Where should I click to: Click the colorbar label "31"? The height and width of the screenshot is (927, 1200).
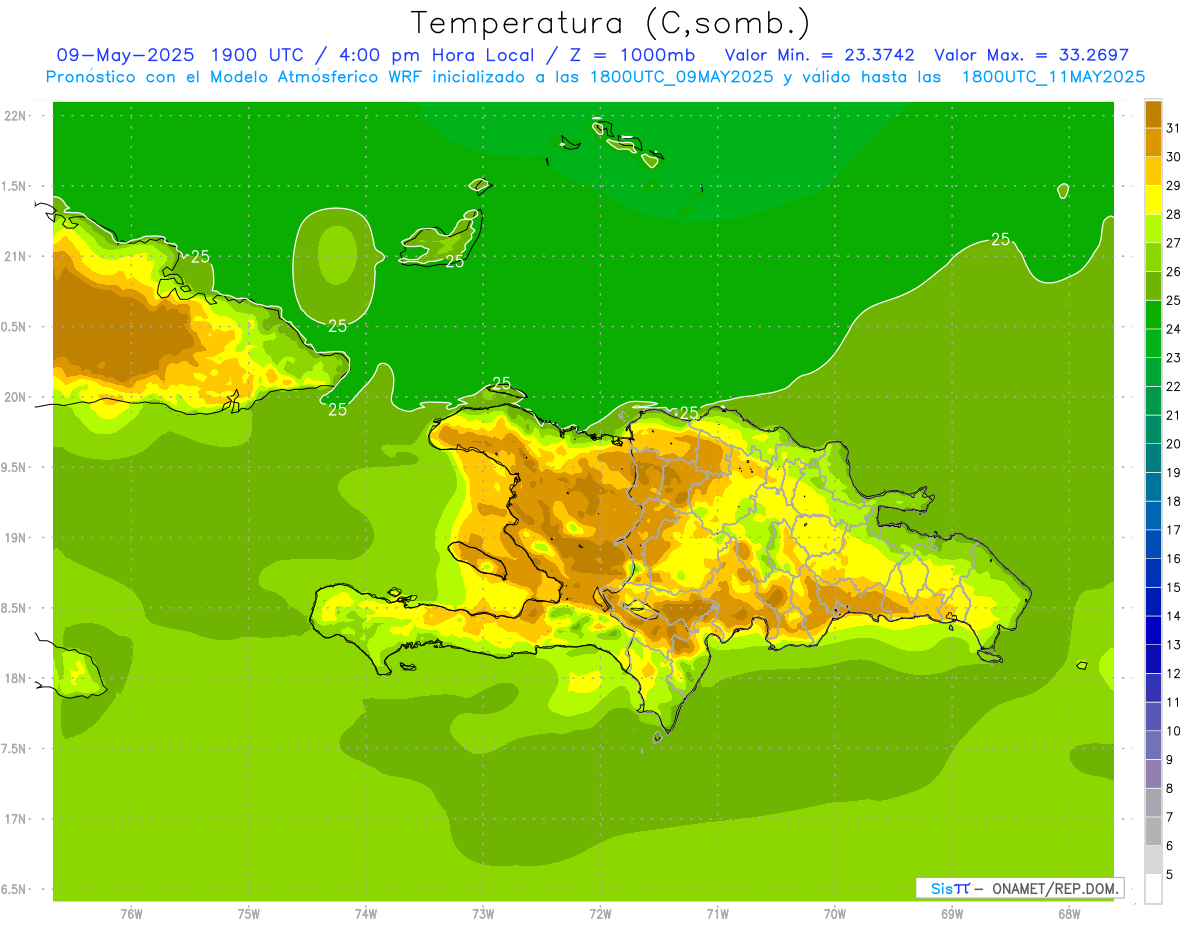tap(1173, 128)
